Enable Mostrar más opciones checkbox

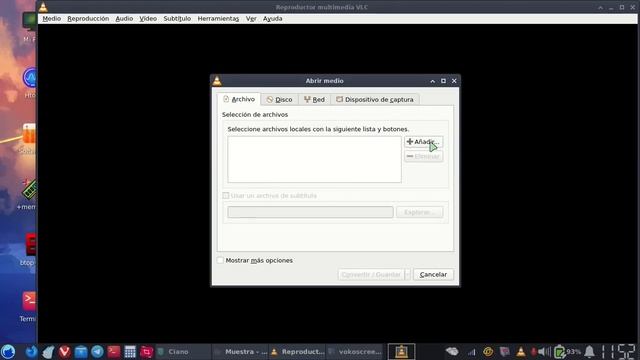click(x=220, y=260)
